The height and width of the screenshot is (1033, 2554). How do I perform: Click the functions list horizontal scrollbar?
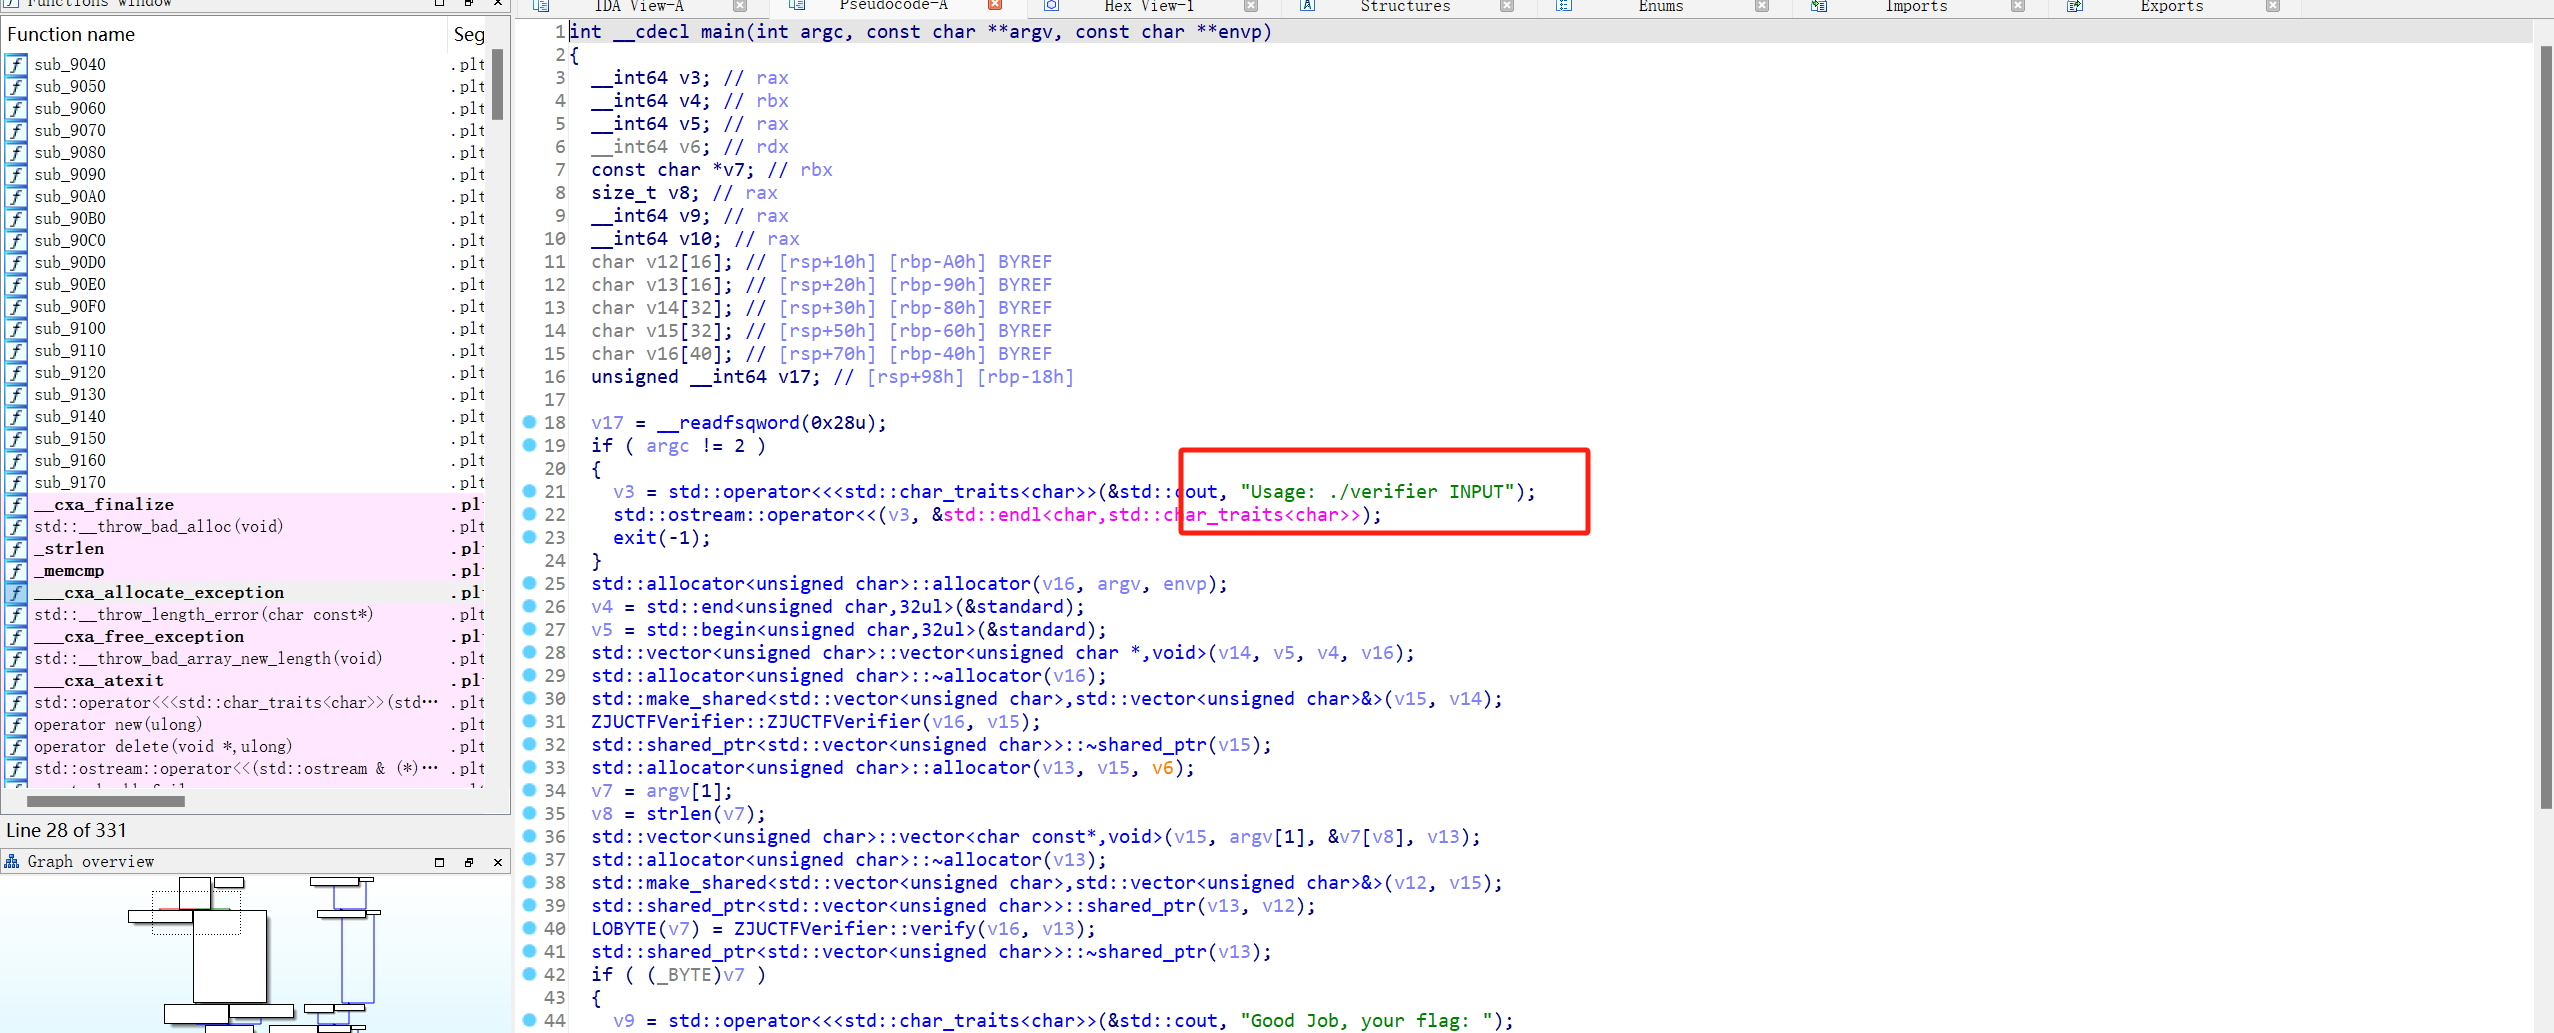pyautogui.click(x=106, y=801)
